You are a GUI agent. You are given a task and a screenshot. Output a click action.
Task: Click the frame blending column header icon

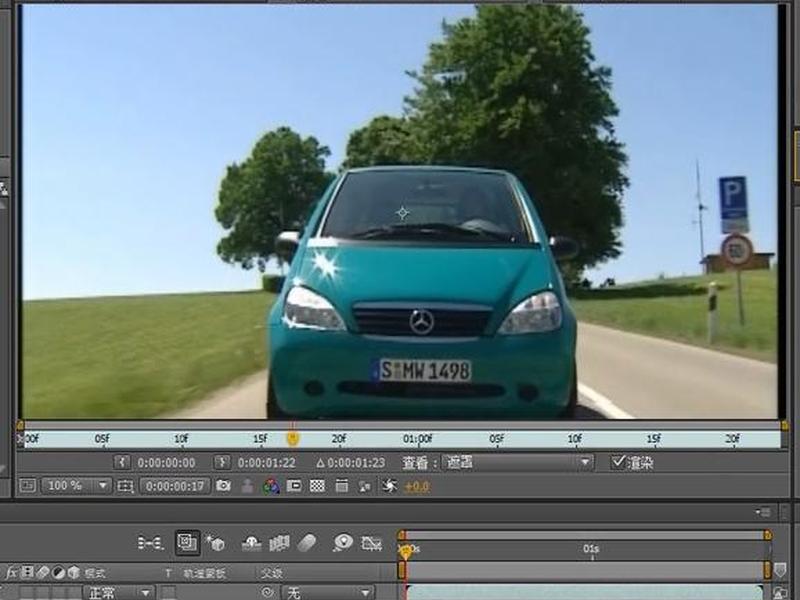pyautogui.click(x=28, y=572)
